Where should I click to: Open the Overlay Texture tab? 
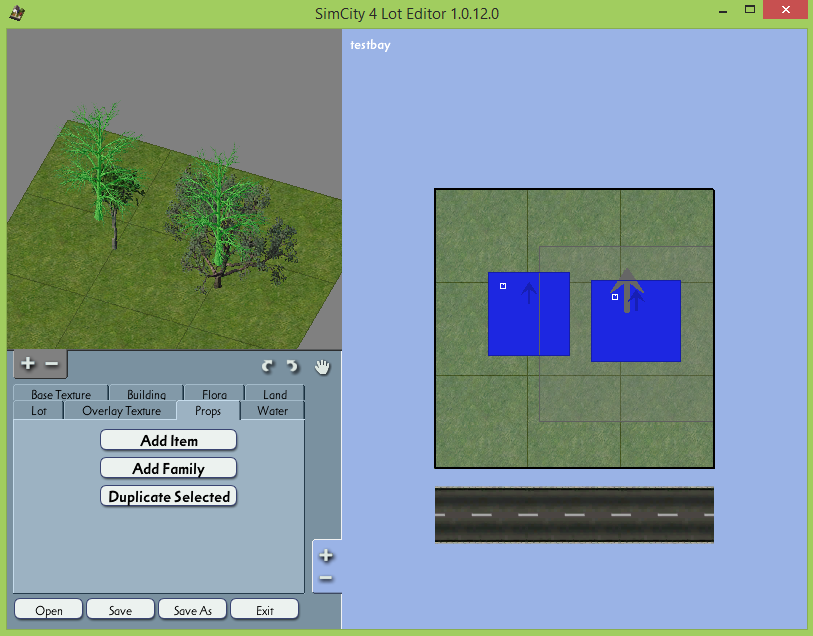[x=121, y=411]
